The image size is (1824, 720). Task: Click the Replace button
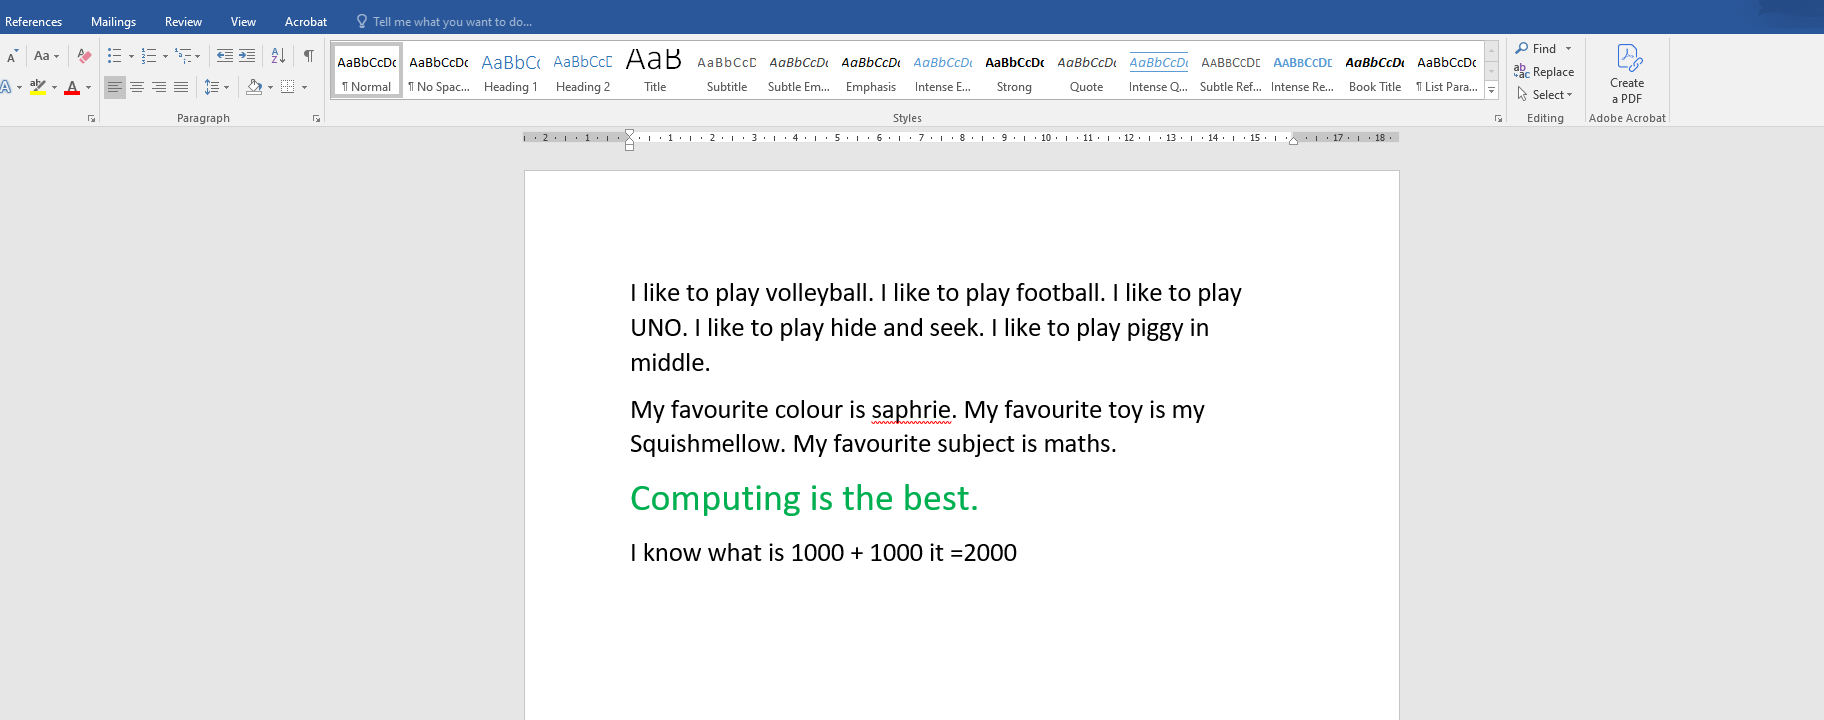(x=1545, y=72)
